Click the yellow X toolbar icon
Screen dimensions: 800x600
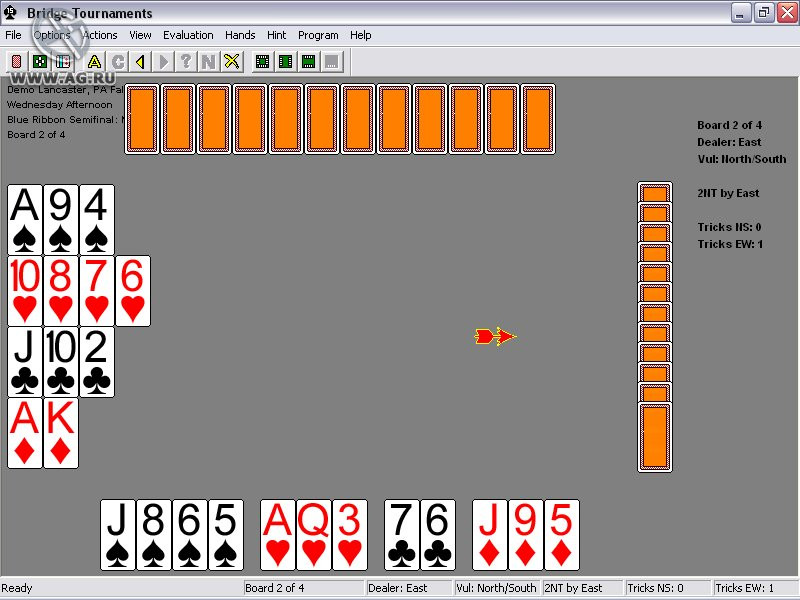(232, 62)
